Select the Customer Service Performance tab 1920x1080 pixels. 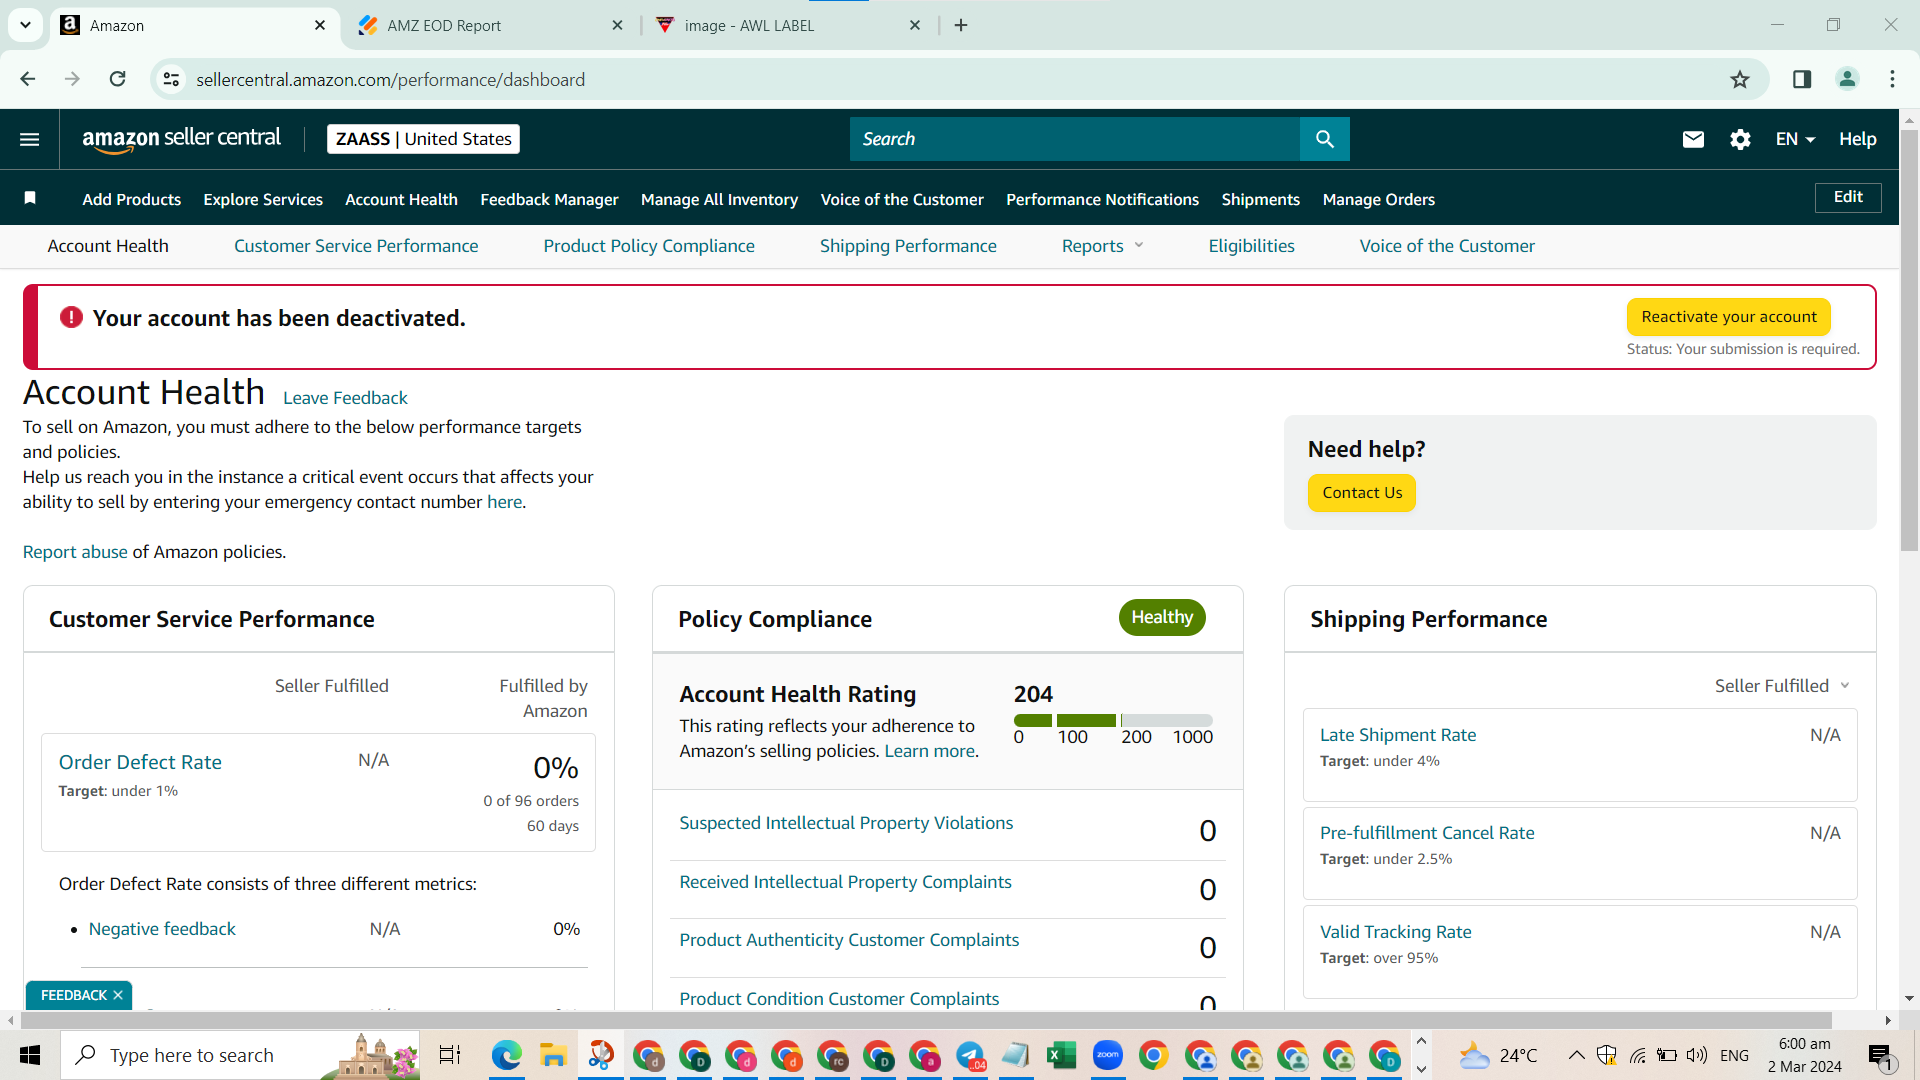click(356, 246)
